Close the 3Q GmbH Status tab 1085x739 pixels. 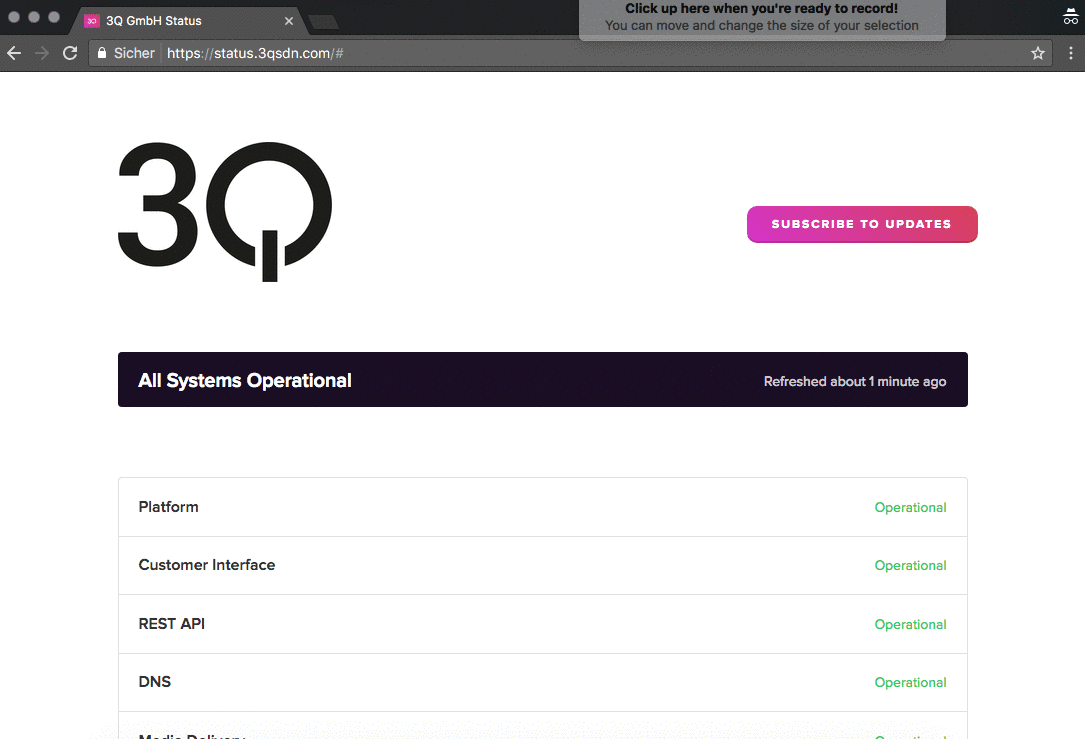pyautogui.click(x=289, y=21)
